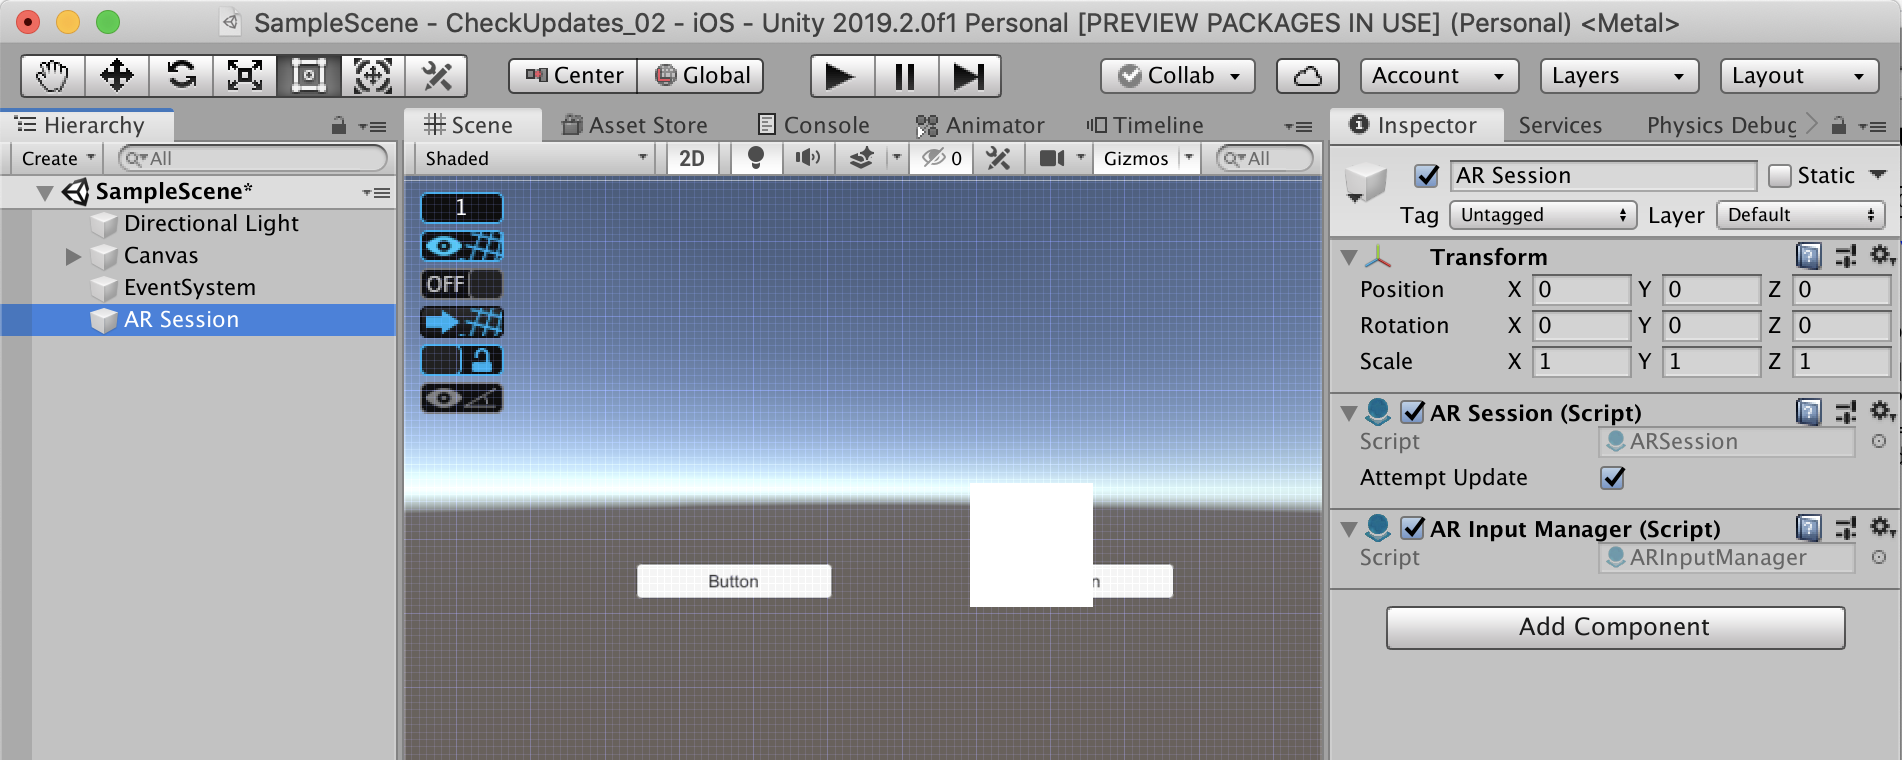1902x760 pixels.
Task: Disable the AR Input Manager script checkbox
Action: point(1412,528)
